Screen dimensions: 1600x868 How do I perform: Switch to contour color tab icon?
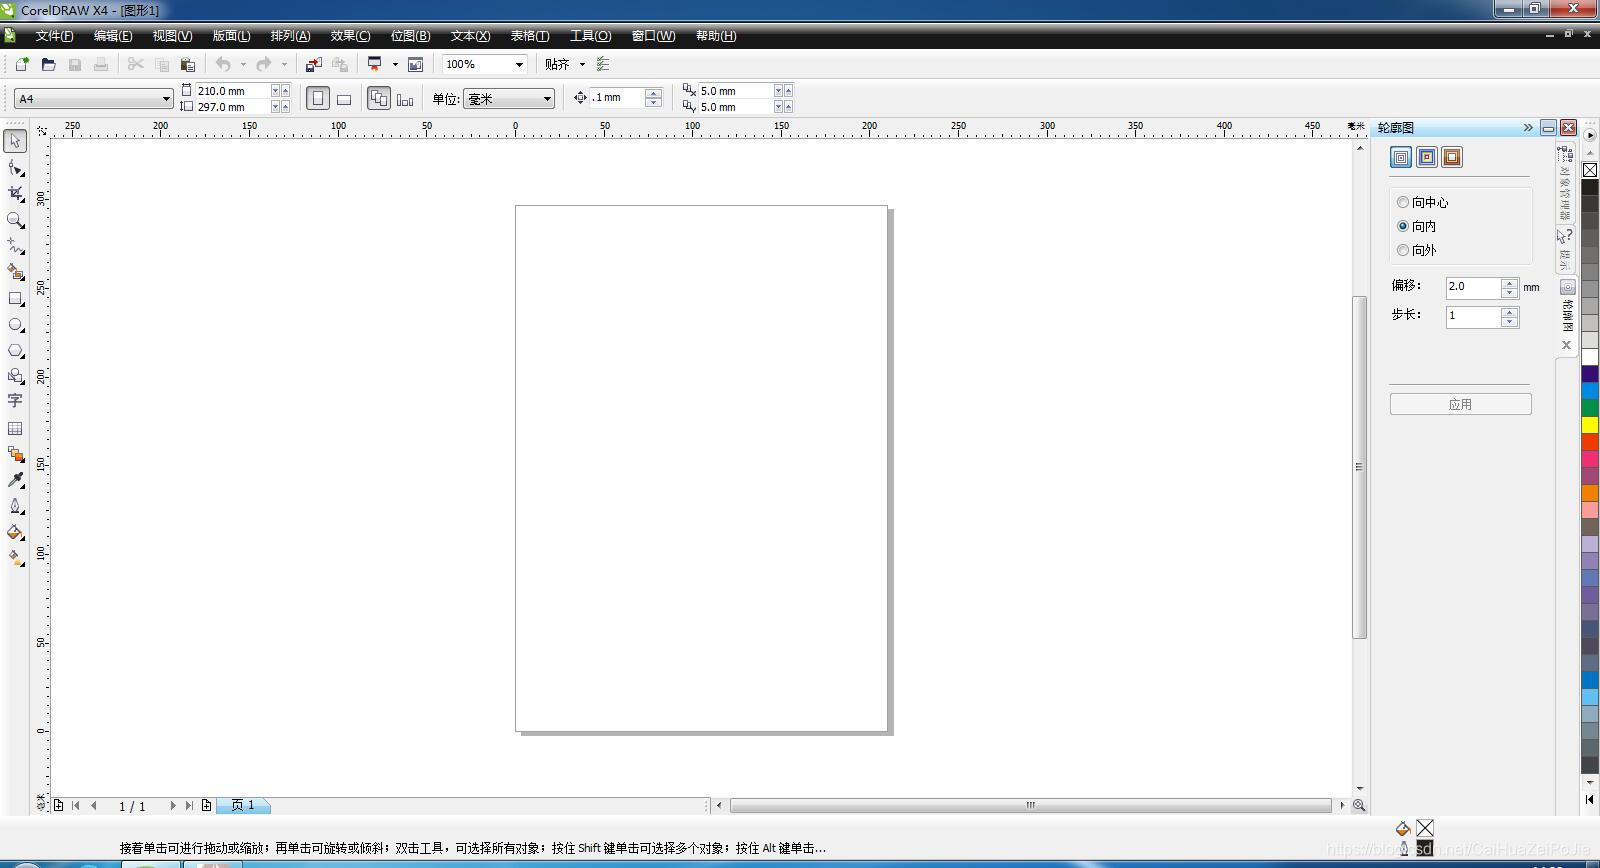point(1427,157)
